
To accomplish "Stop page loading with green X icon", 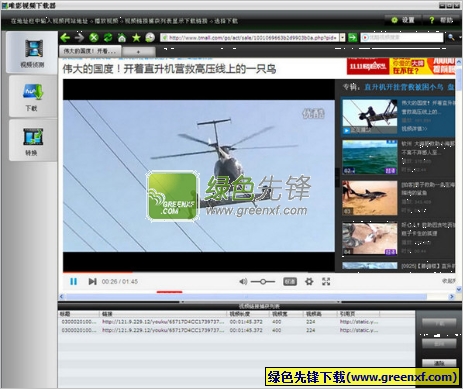I will click(94, 38).
